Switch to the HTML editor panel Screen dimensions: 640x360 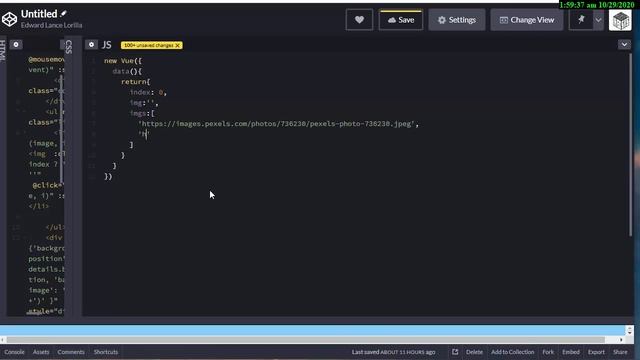3,51
